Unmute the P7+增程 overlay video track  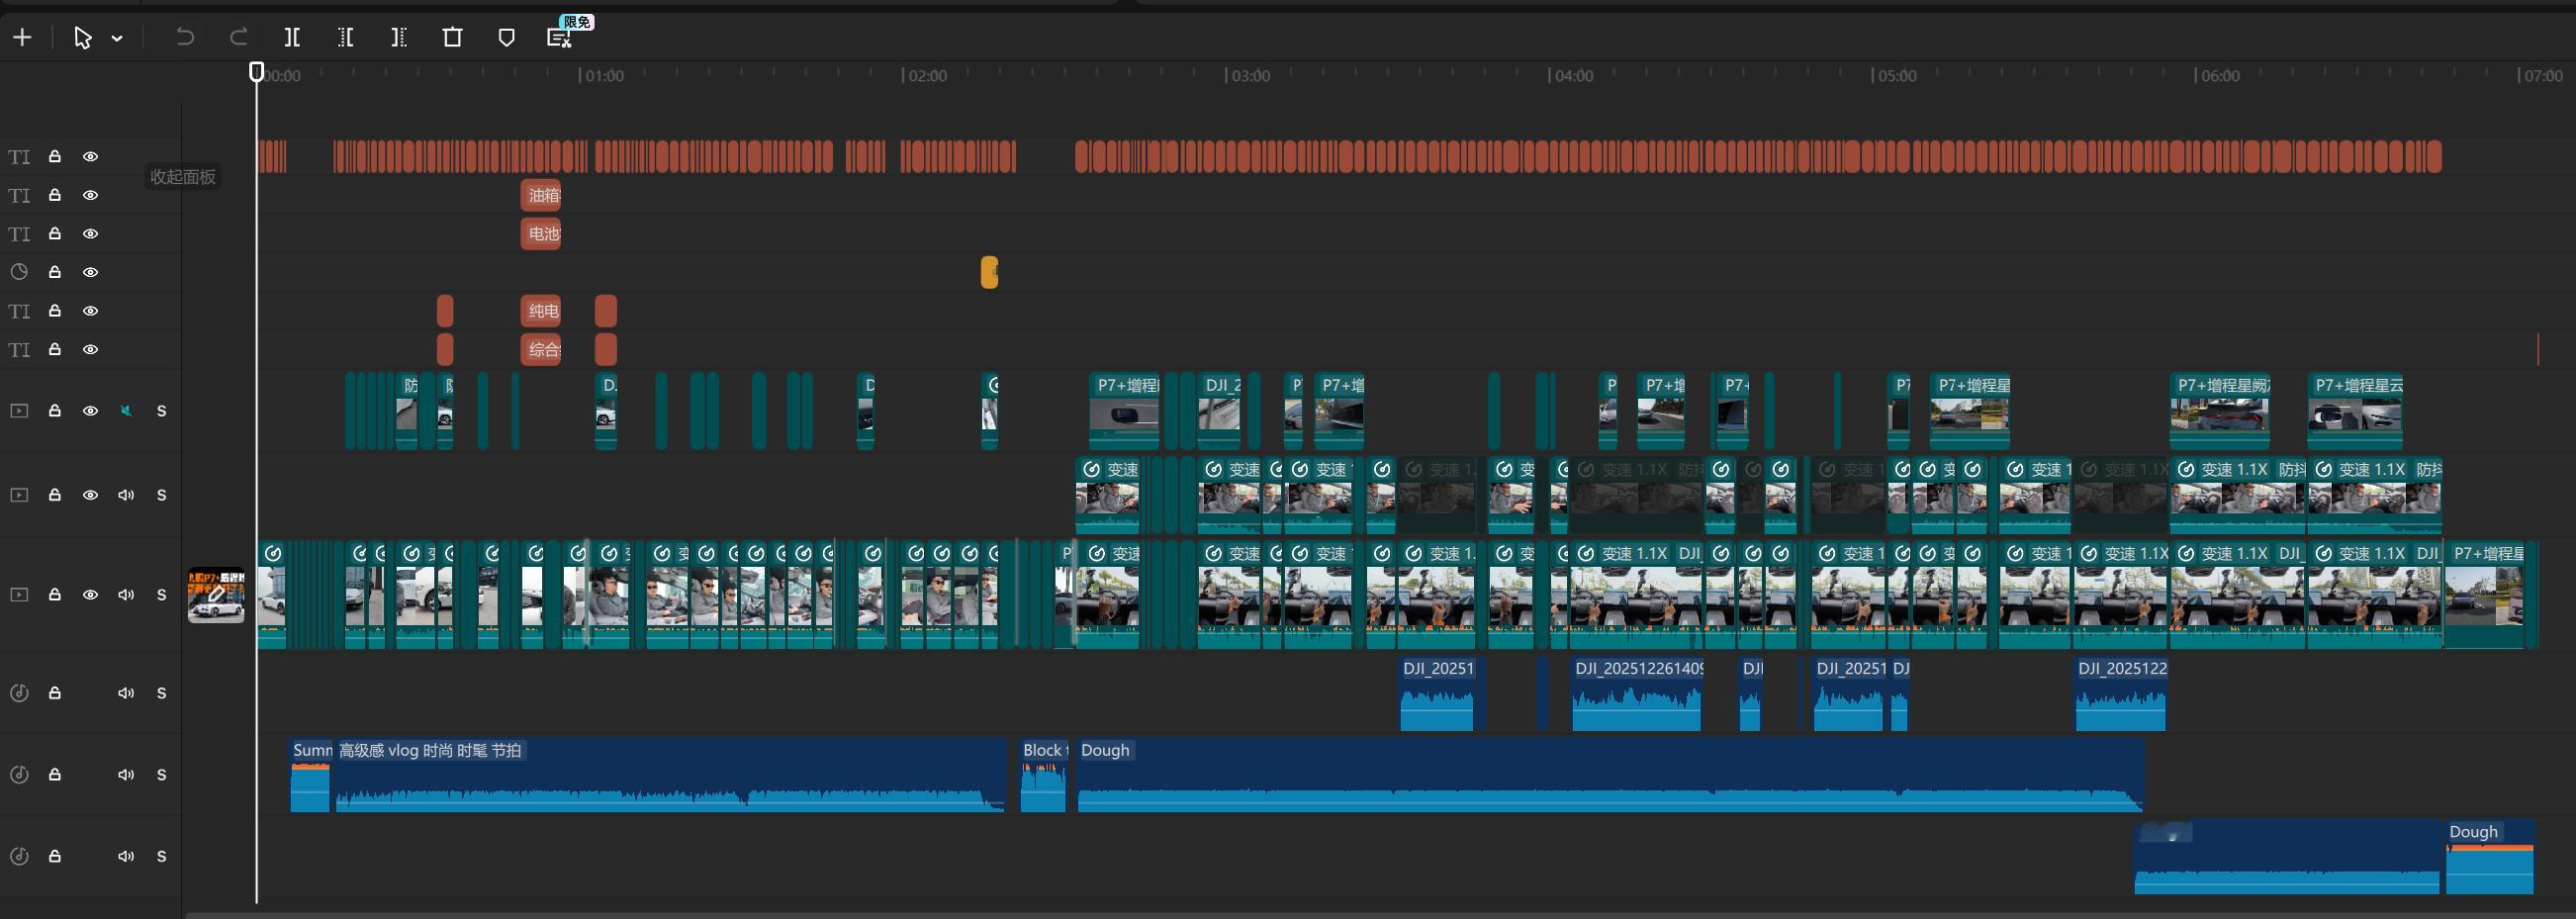pyautogui.click(x=126, y=411)
